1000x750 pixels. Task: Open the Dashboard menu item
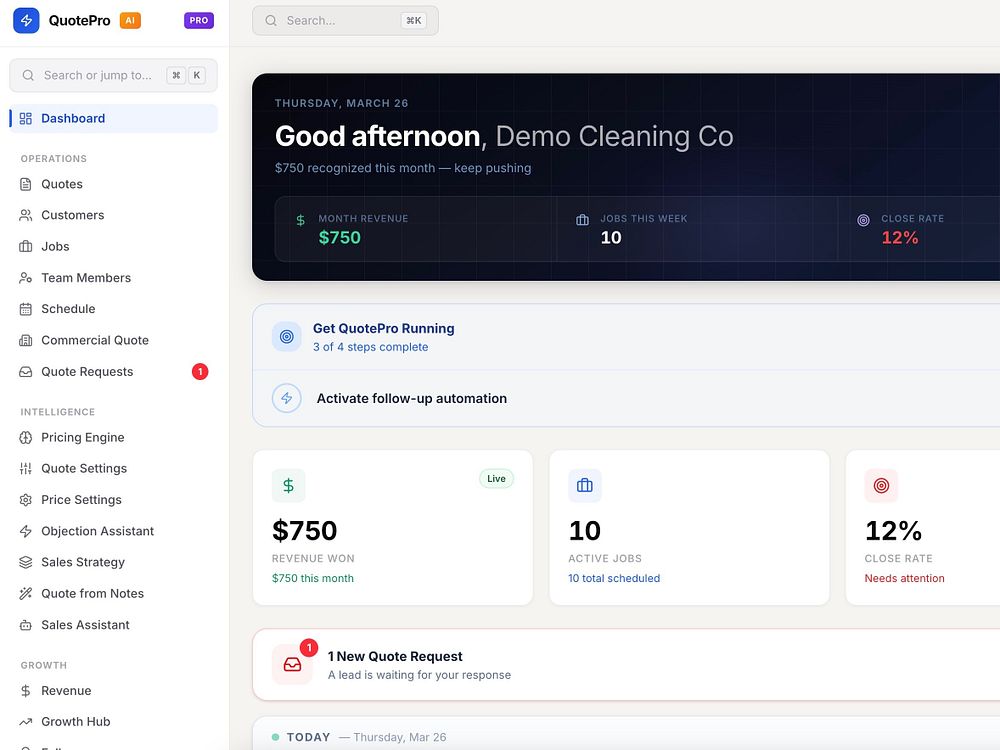[114, 119]
